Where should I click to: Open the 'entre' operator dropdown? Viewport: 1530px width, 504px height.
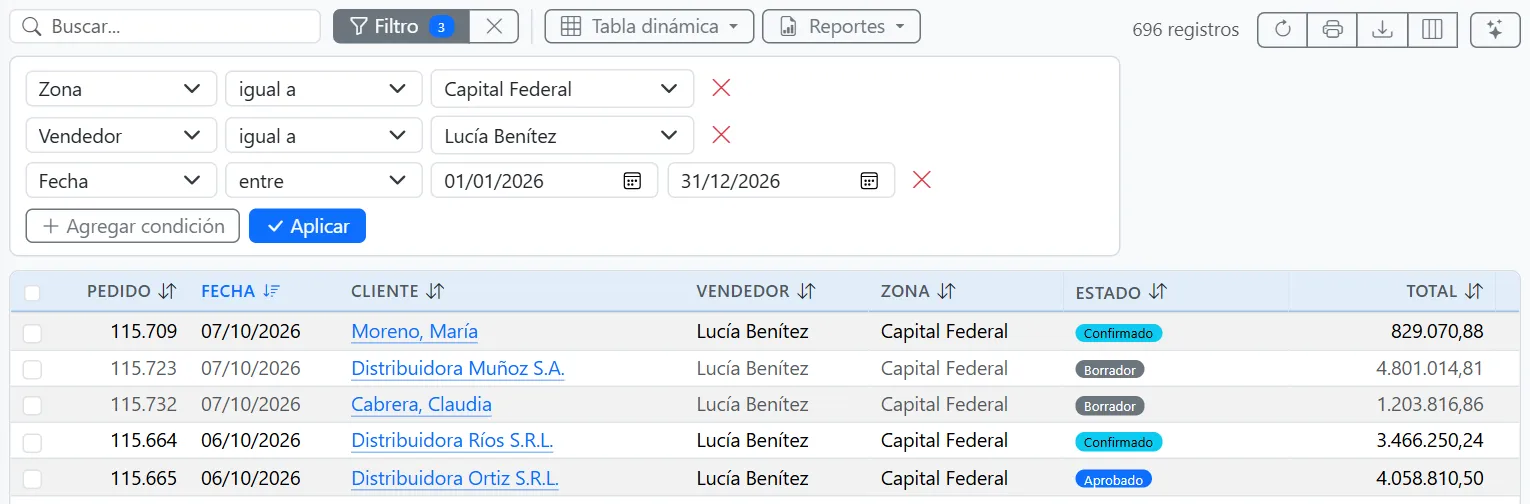[323, 181]
